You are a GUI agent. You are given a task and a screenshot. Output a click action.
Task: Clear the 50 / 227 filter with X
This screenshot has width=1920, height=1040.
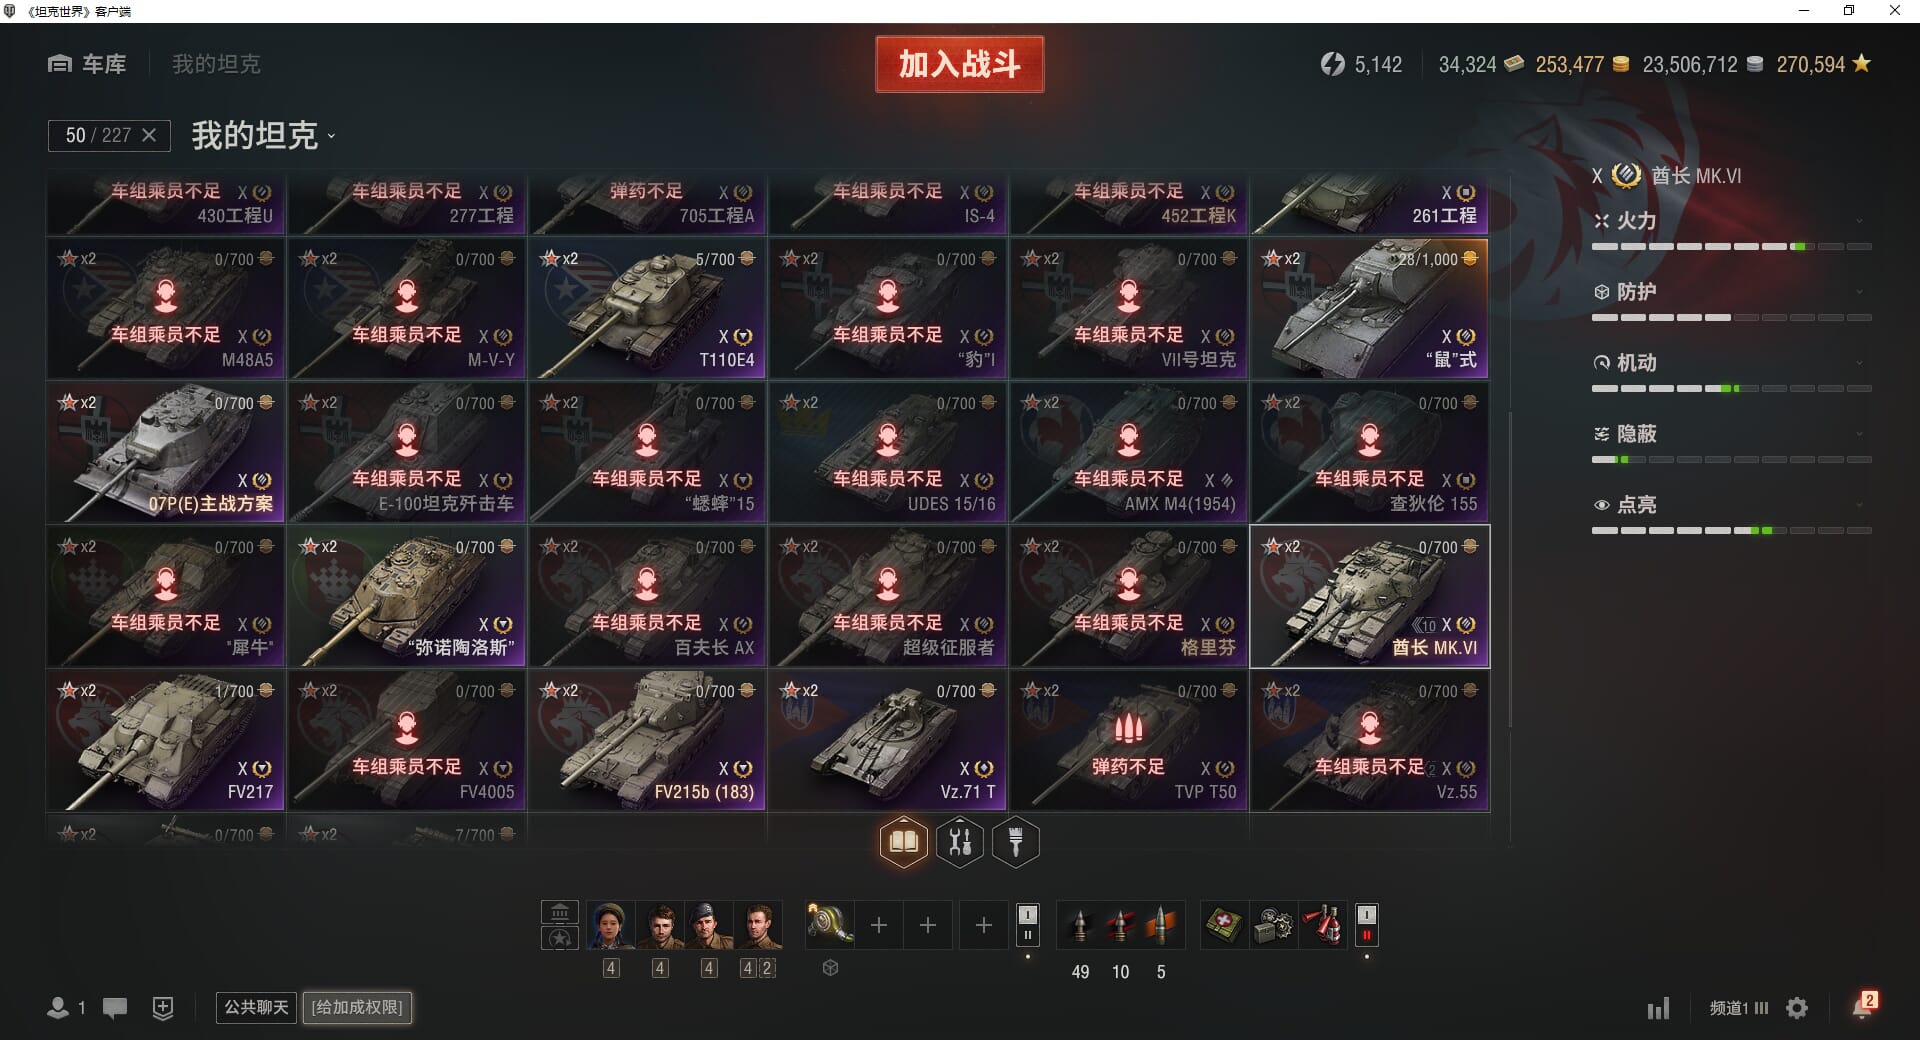(149, 135)
